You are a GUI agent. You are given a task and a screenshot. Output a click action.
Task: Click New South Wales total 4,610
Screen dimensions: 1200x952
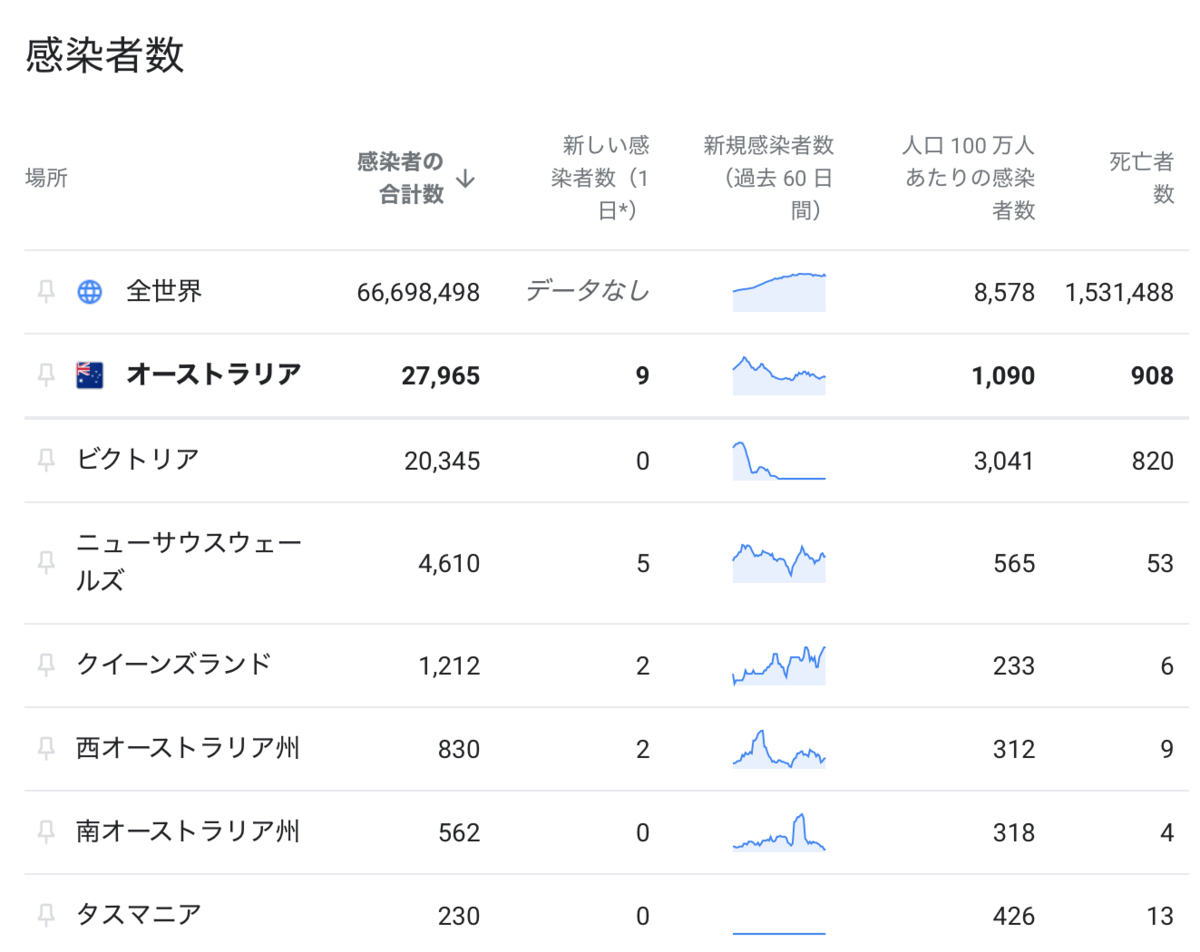coord(449,564)
